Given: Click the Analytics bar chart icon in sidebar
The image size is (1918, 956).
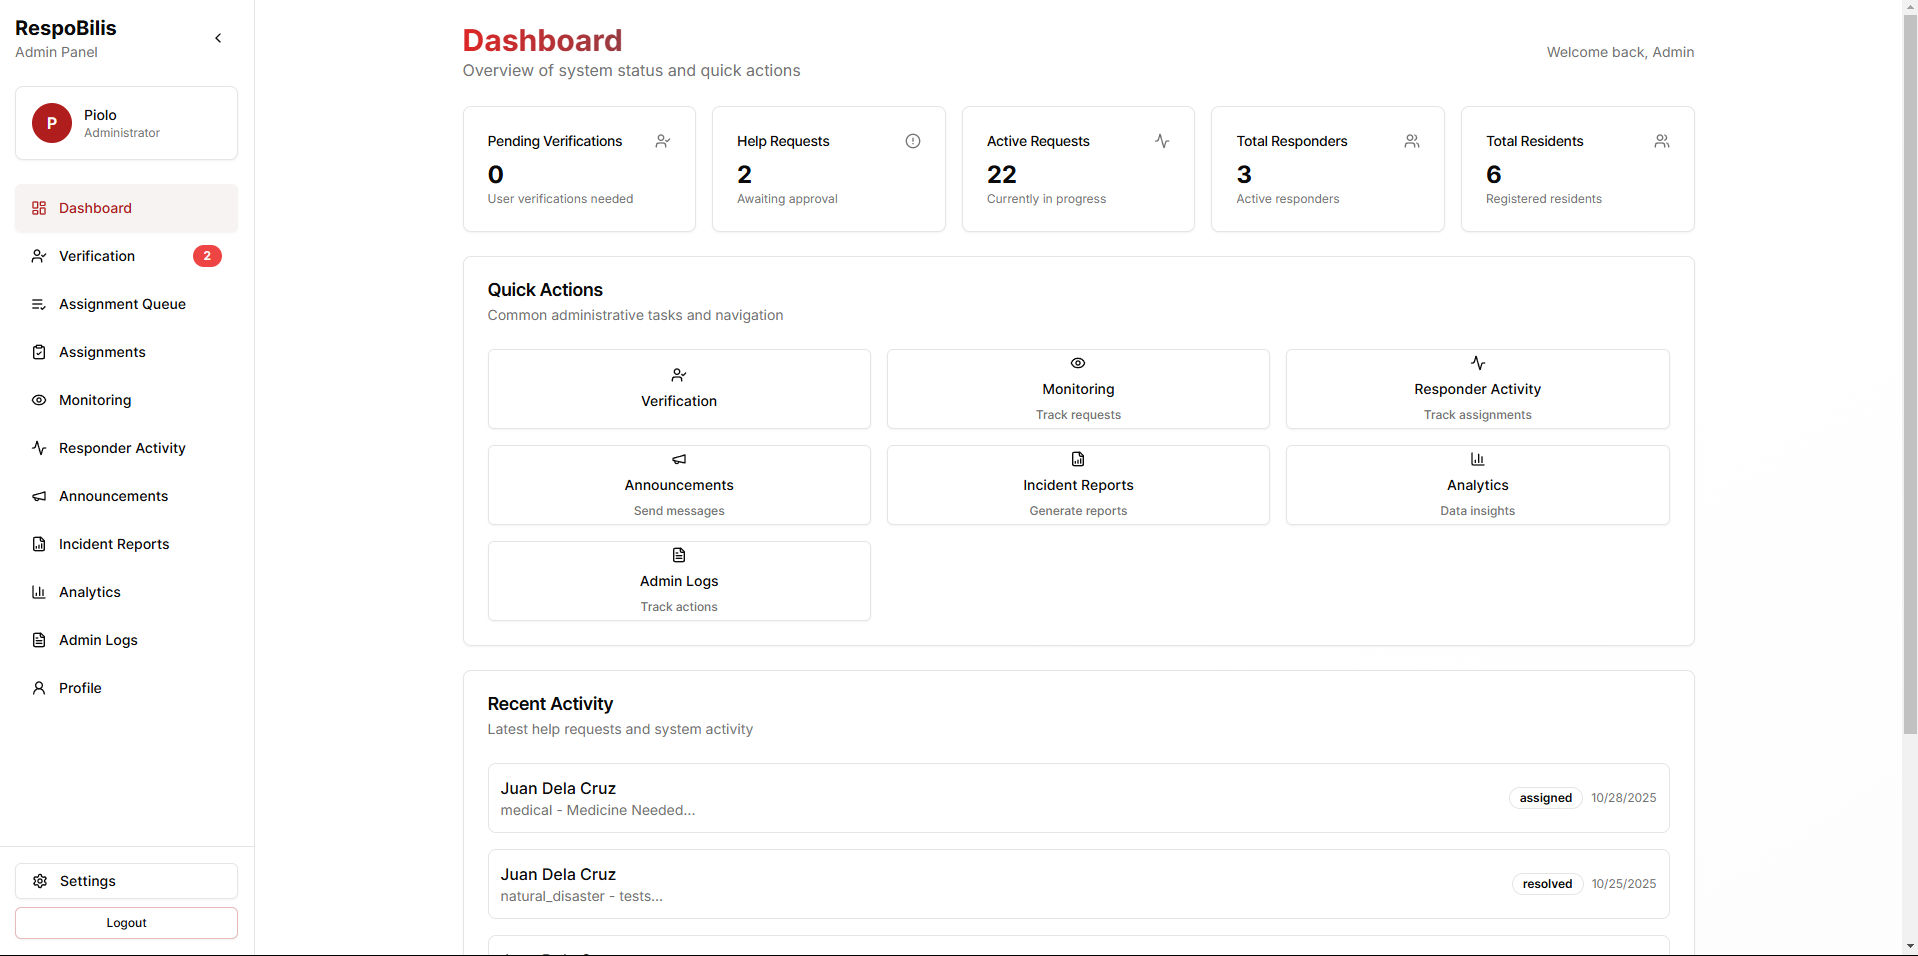Looking at the screenshot, I should click(39, 592).
